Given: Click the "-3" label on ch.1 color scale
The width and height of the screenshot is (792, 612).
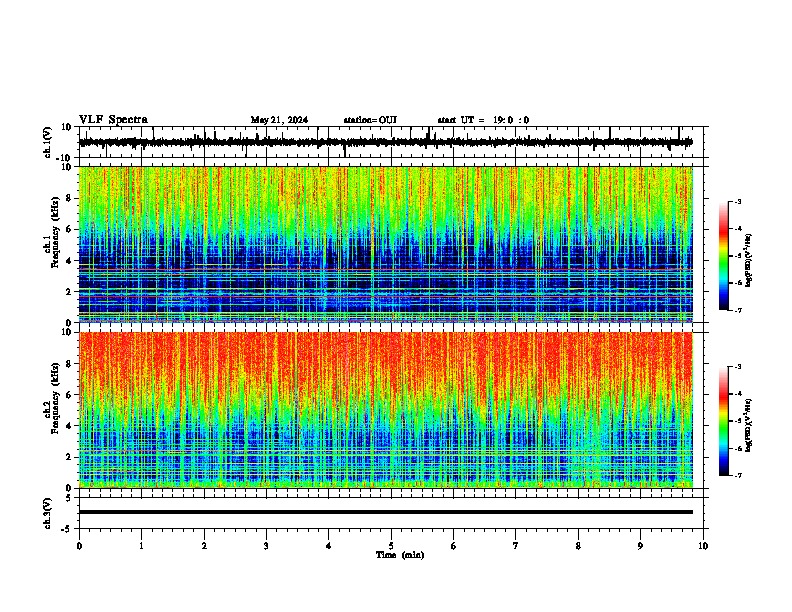Looking at the screenshot, I should click(737, 202).
